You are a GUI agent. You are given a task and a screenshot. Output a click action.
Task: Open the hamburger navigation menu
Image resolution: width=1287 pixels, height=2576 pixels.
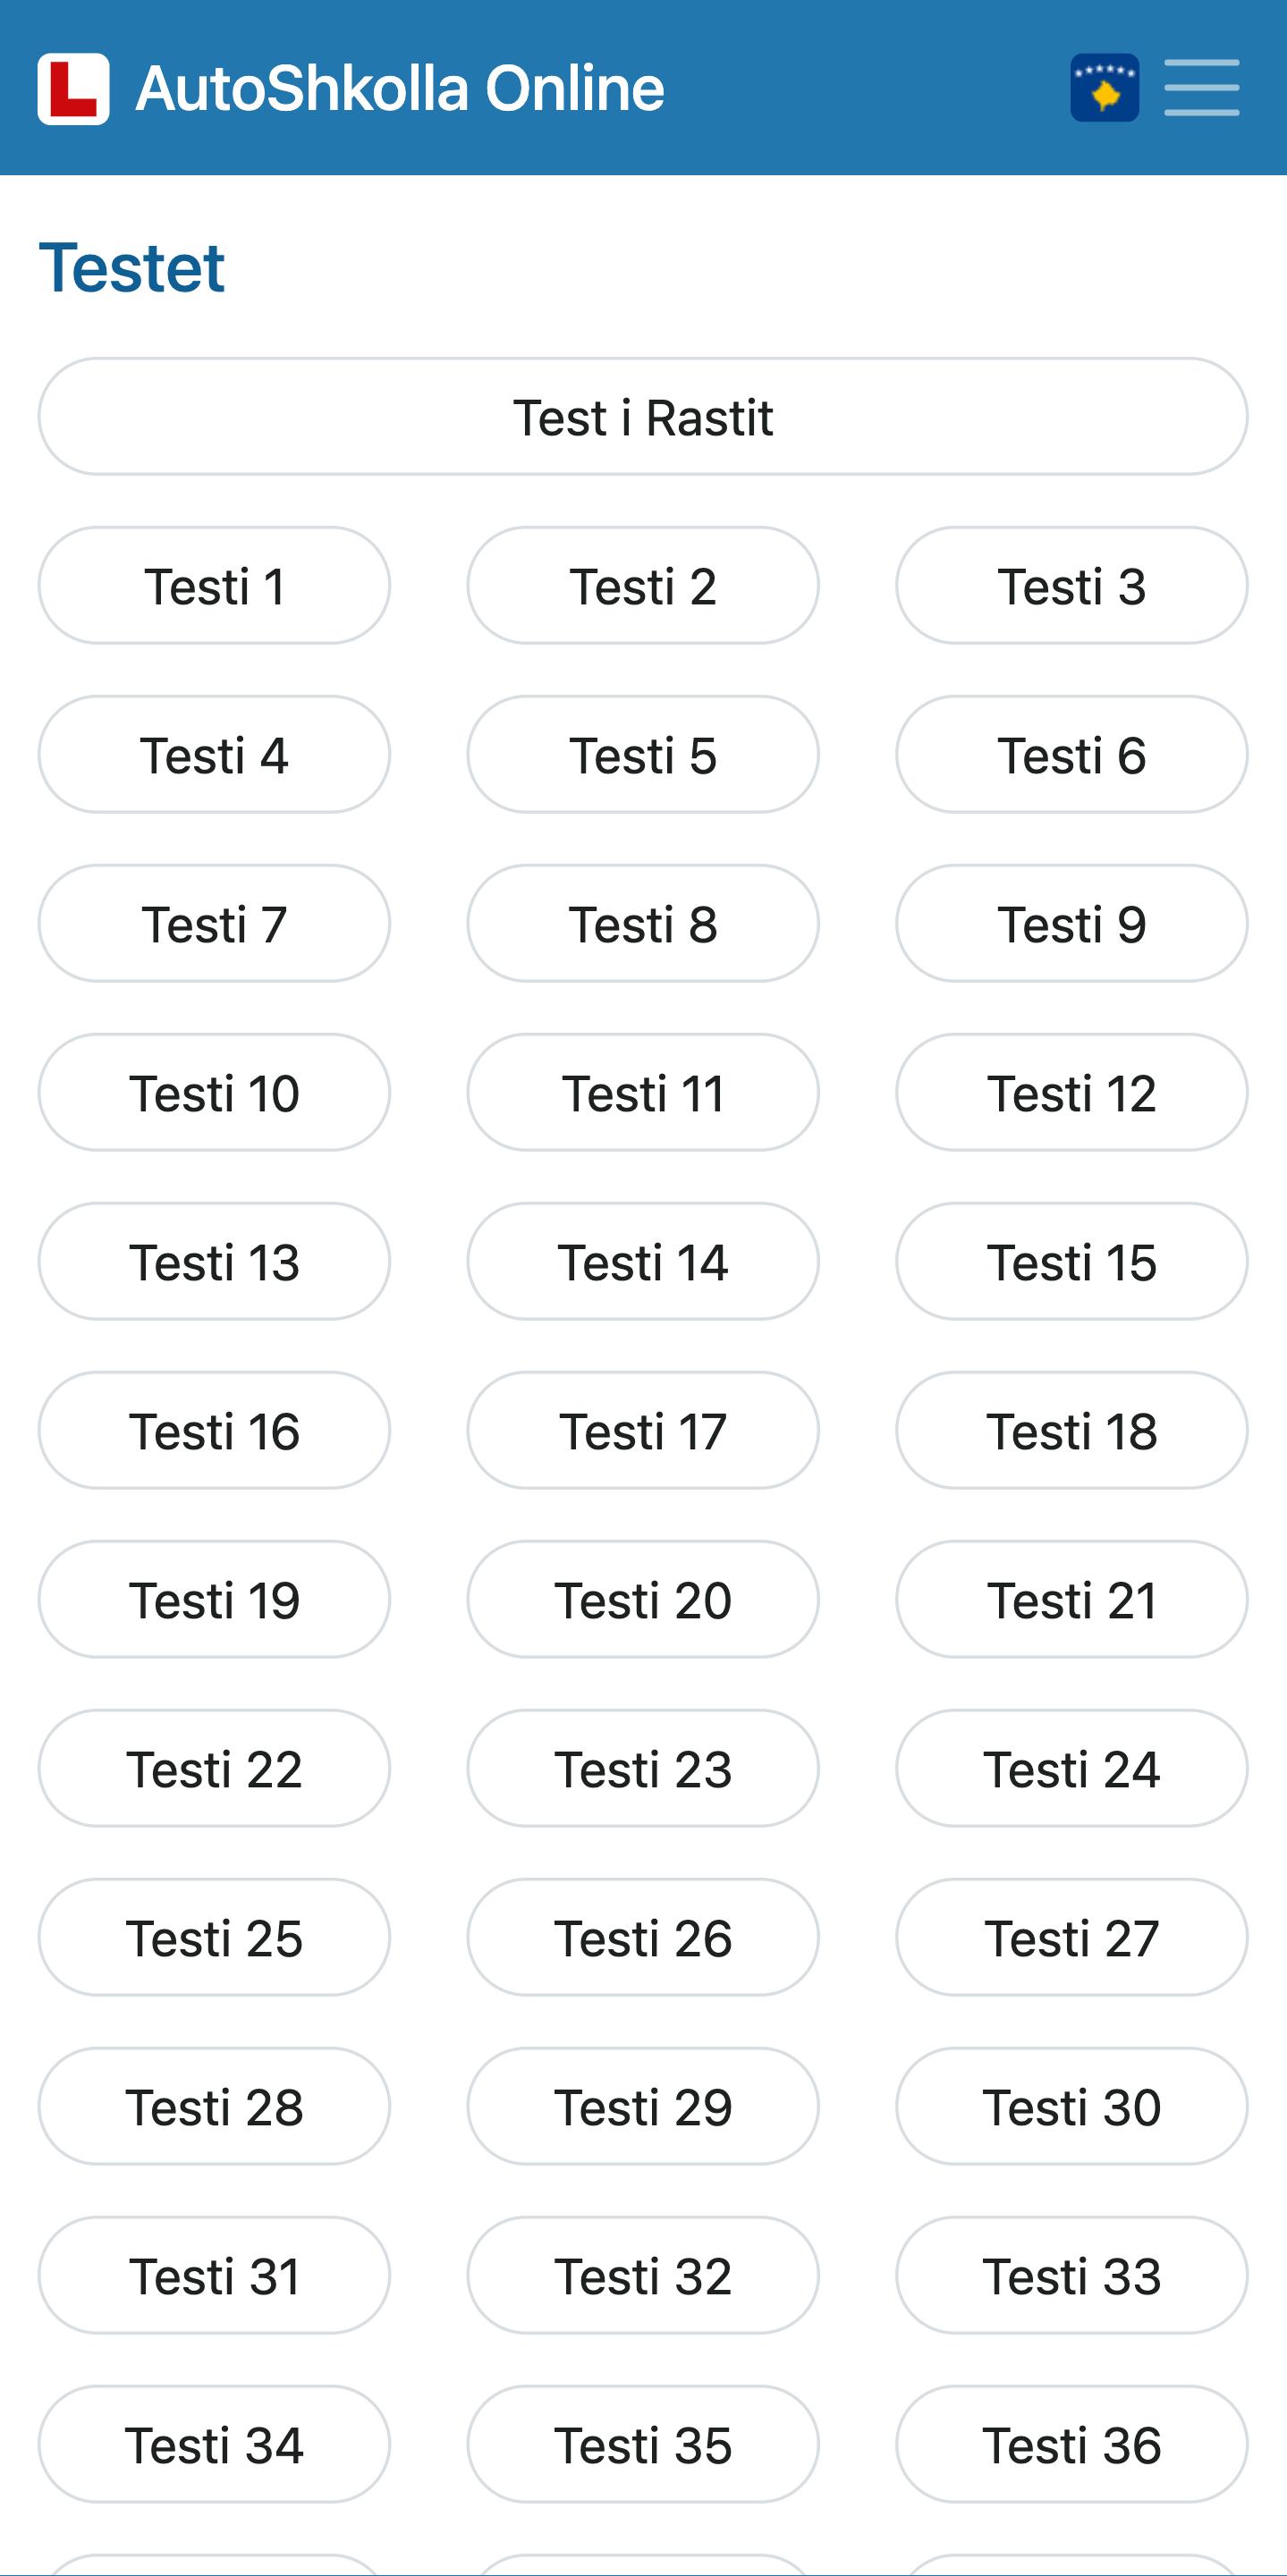1201,88
